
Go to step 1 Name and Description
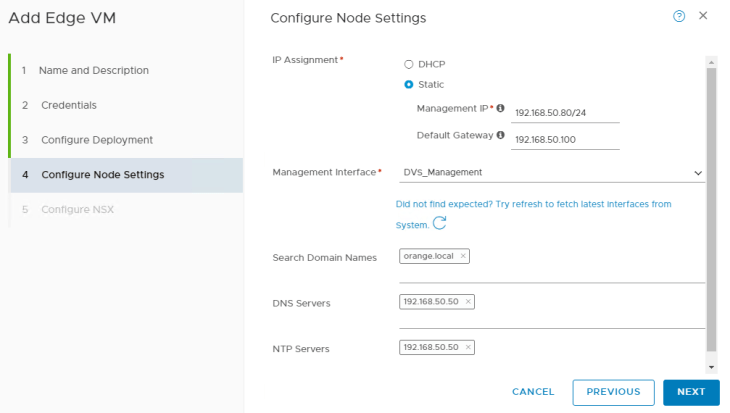coord(93,71)
